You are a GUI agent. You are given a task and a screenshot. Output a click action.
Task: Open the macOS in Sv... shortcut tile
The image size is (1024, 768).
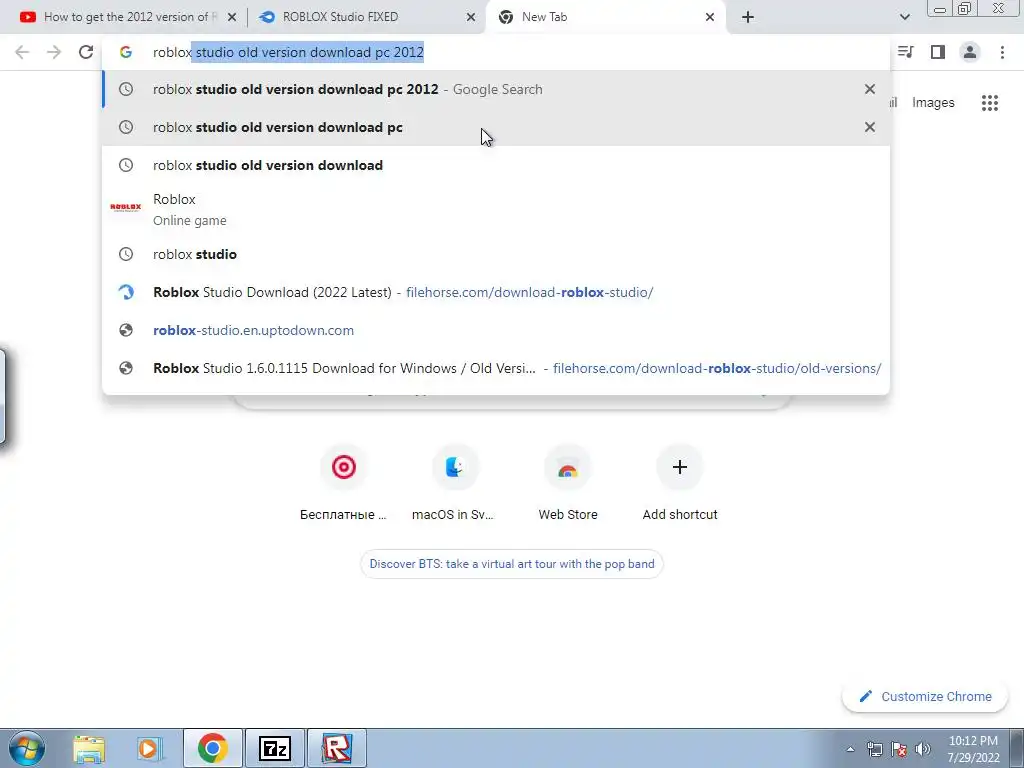(455, 483)
